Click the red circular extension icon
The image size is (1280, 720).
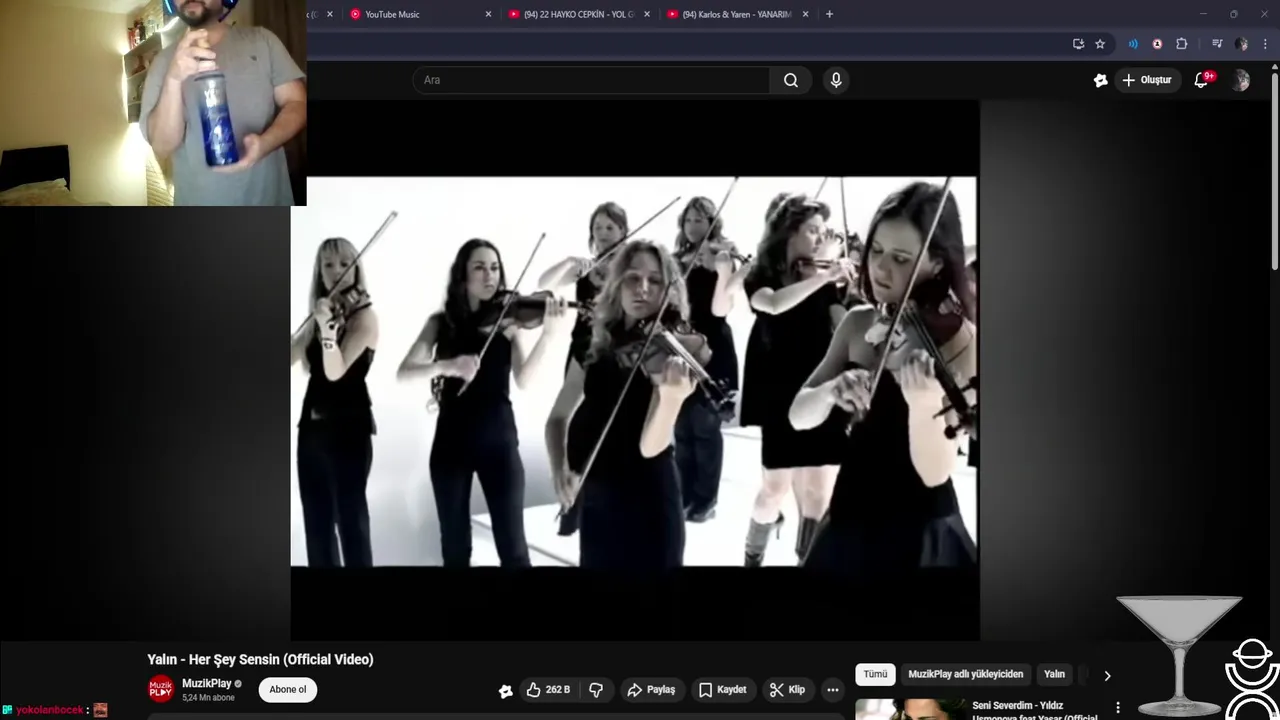(1157, 44)
